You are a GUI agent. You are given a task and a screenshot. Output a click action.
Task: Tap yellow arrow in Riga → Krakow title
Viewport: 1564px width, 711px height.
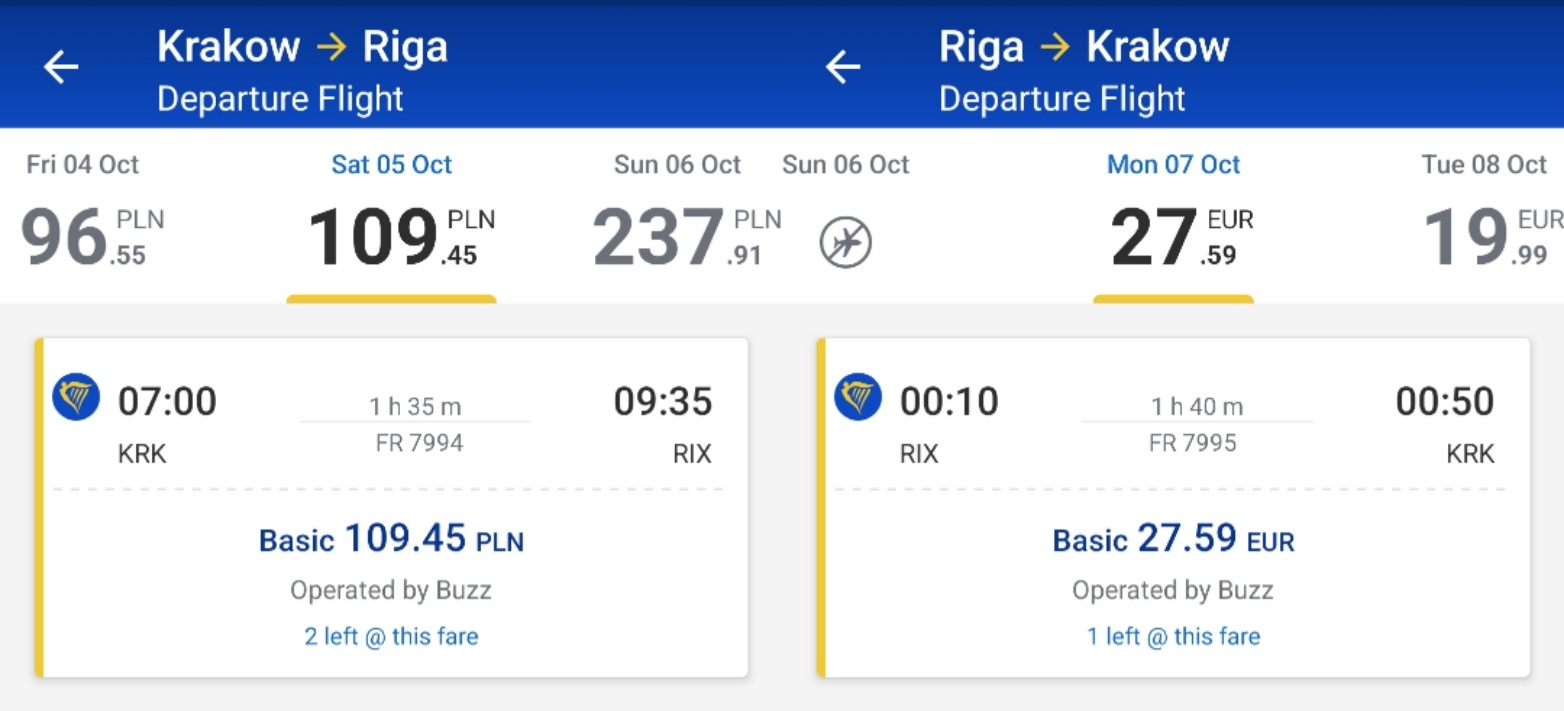[x=1054, y=48]
